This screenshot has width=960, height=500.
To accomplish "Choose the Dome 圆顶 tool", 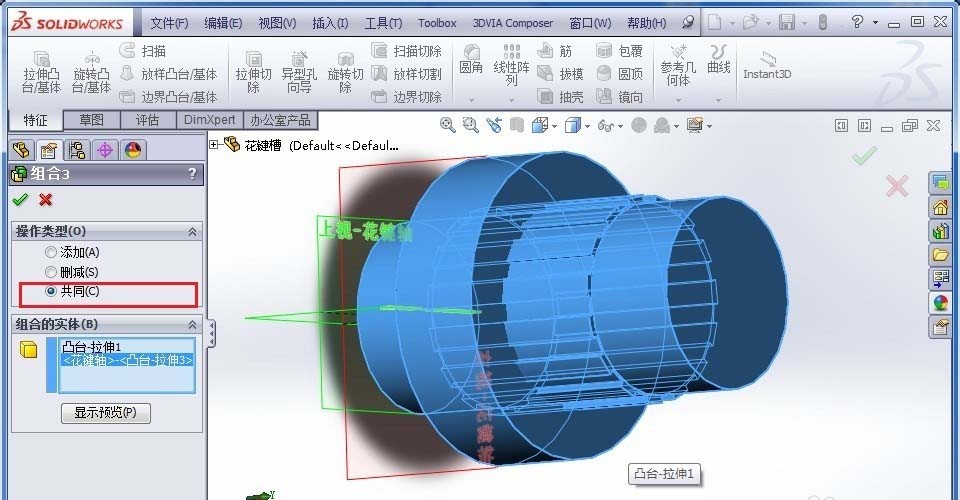I will point(619,74).
